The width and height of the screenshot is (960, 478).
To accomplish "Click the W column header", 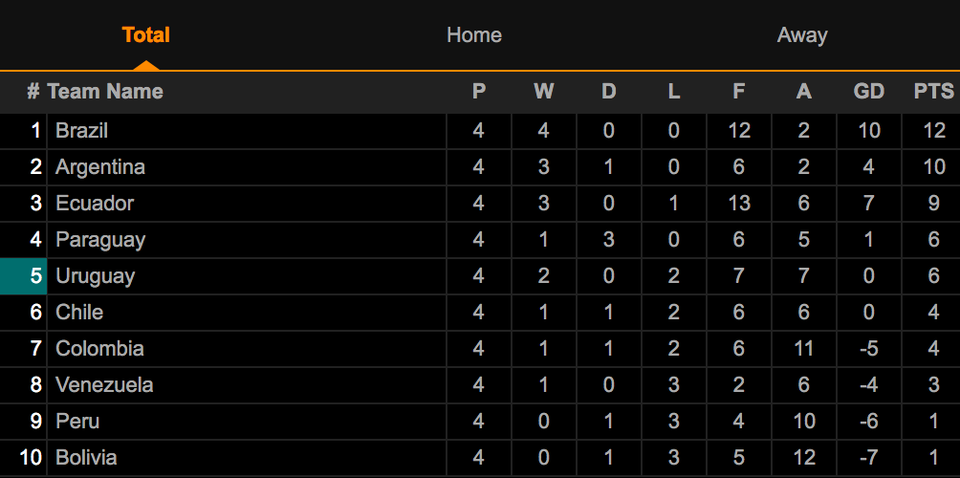I will point(544,92).
